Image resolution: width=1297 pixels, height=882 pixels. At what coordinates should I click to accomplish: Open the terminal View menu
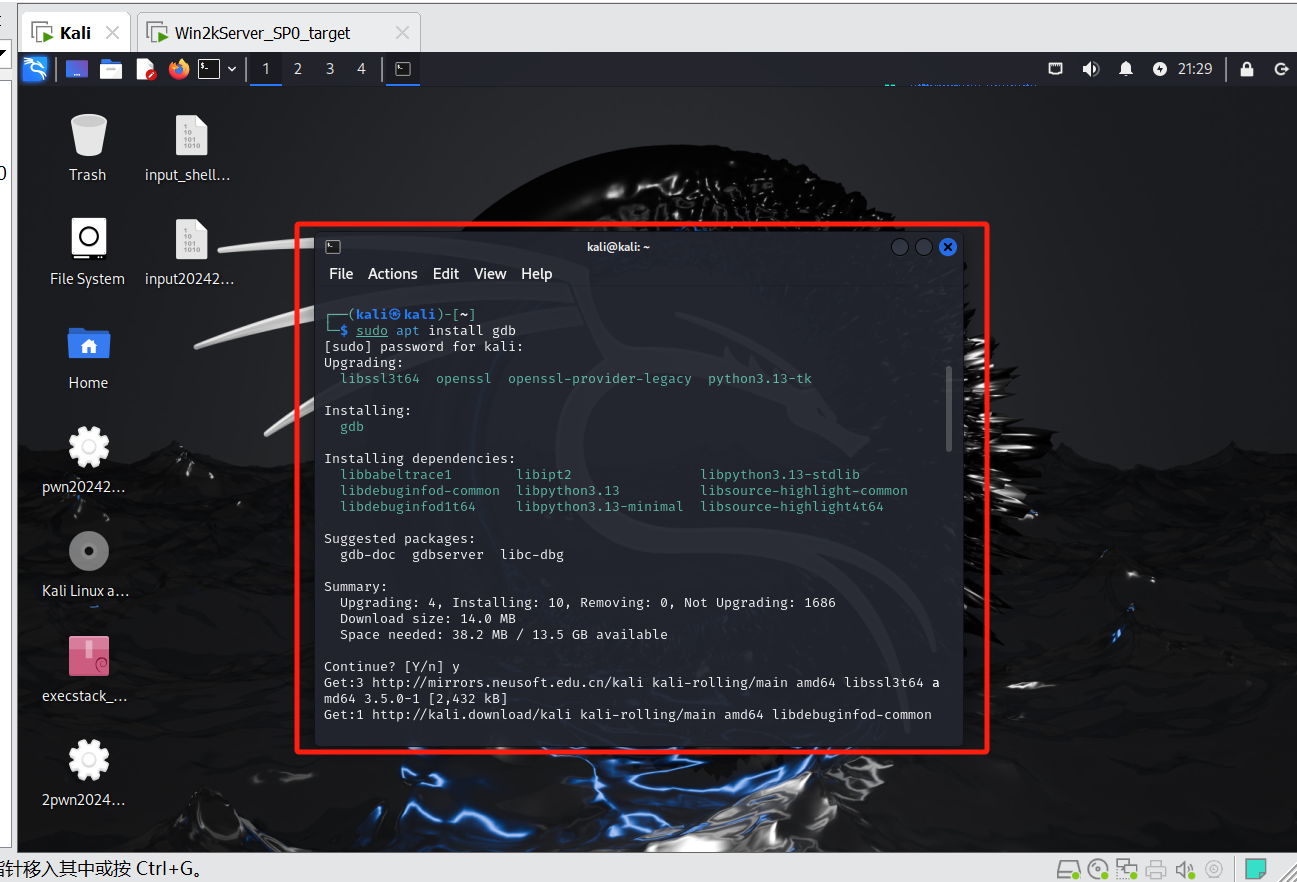pos(490,274)
